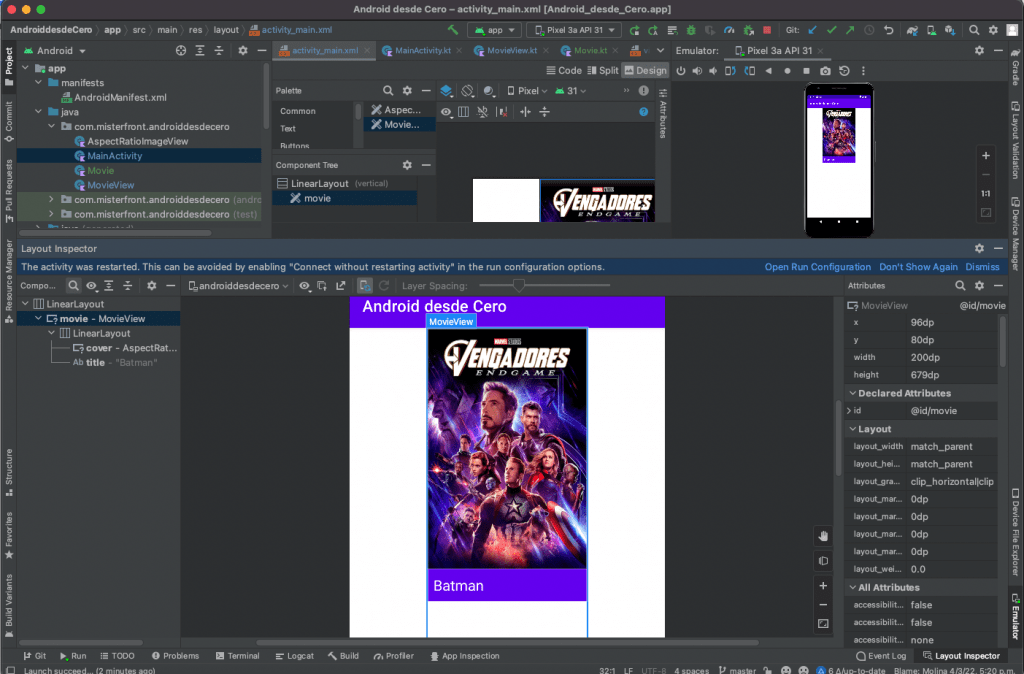The height and width of the screenshot is (674, 1024).
Task: Open the App Inspection tool window
Action: [465, 656]
